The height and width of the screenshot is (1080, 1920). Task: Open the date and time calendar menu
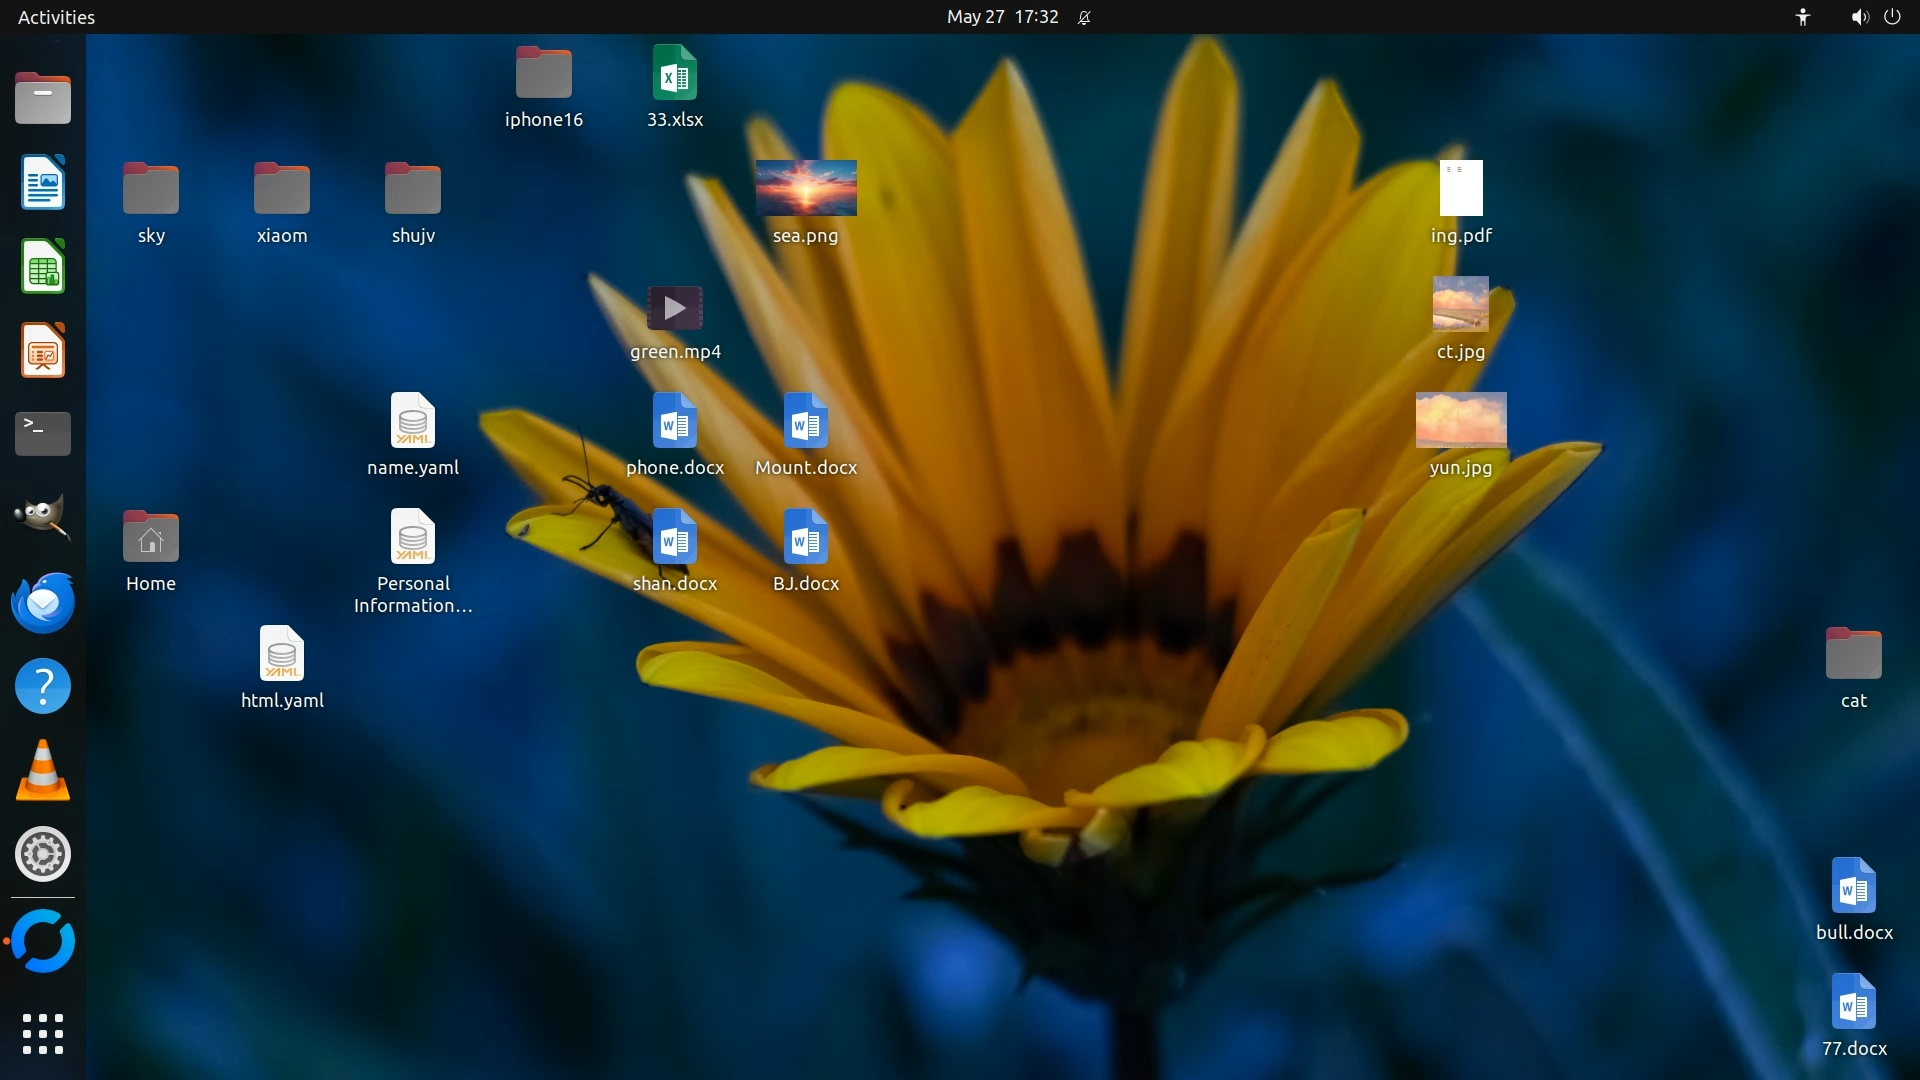[x=1002, y=17]
